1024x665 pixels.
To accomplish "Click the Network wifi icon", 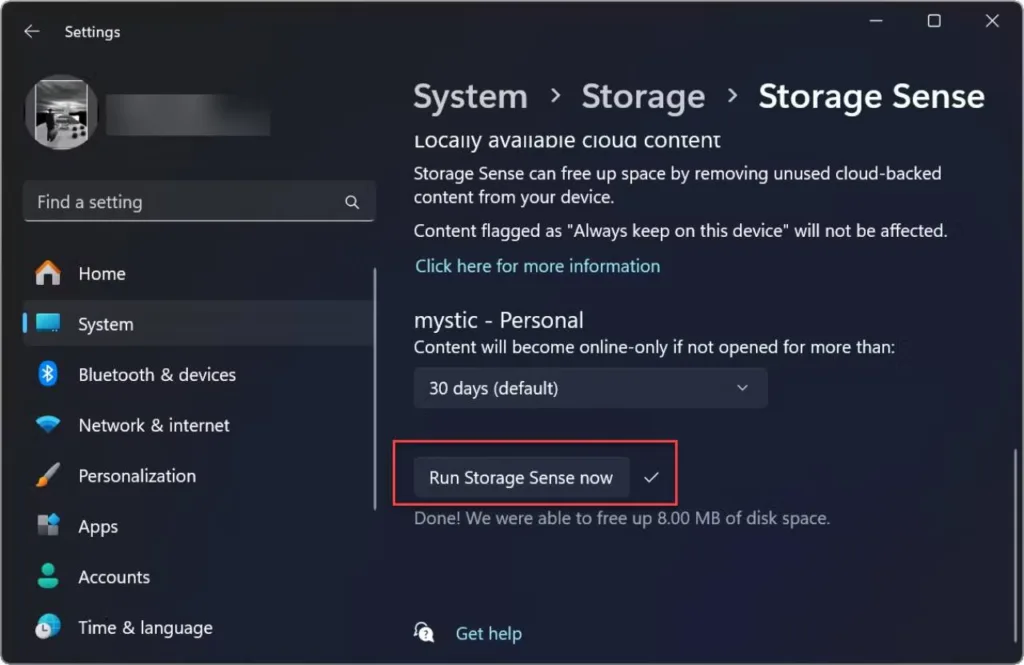I will (48, 425).
